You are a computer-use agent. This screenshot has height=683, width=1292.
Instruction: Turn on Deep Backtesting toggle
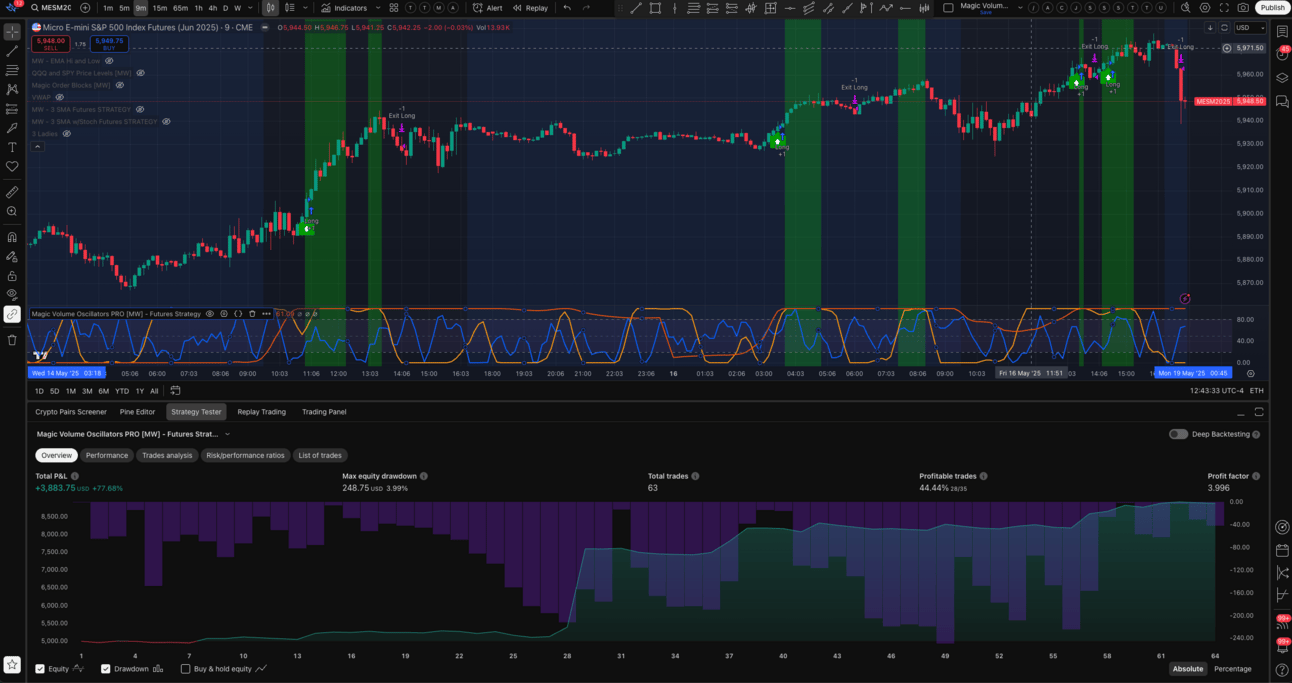click(1178, 434)
